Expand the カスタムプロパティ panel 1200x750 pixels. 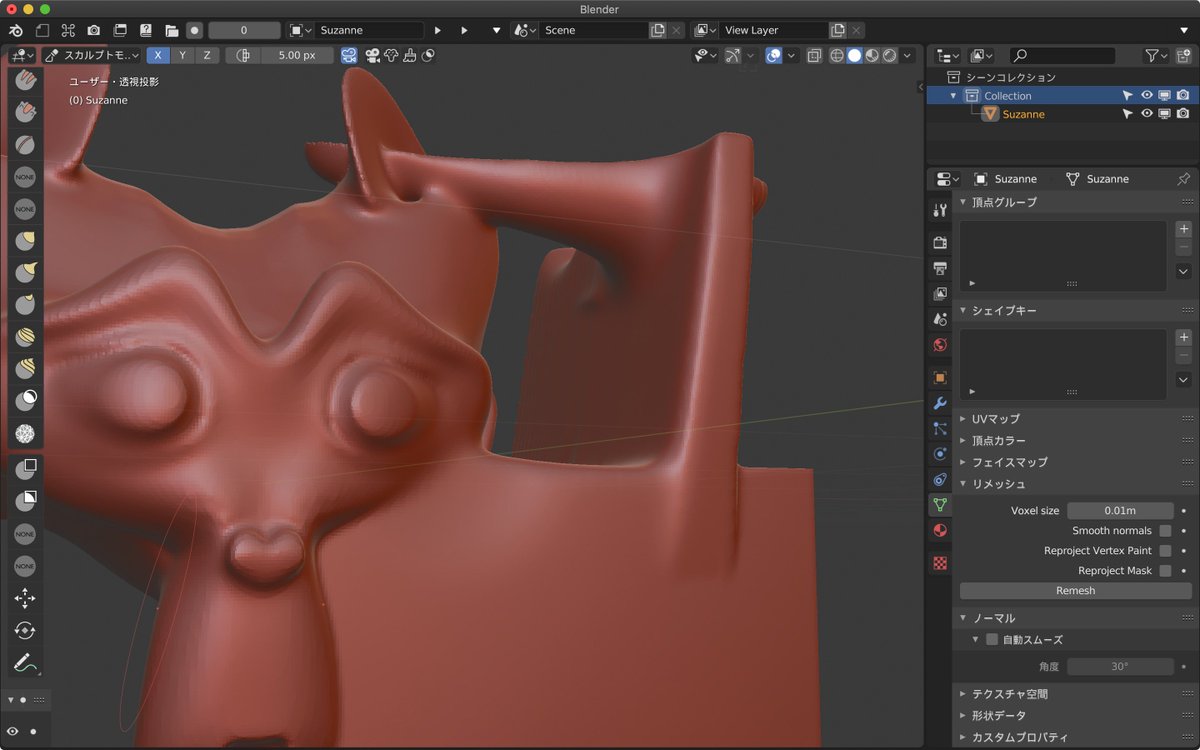pyautogui.click(x=963, y=737)
